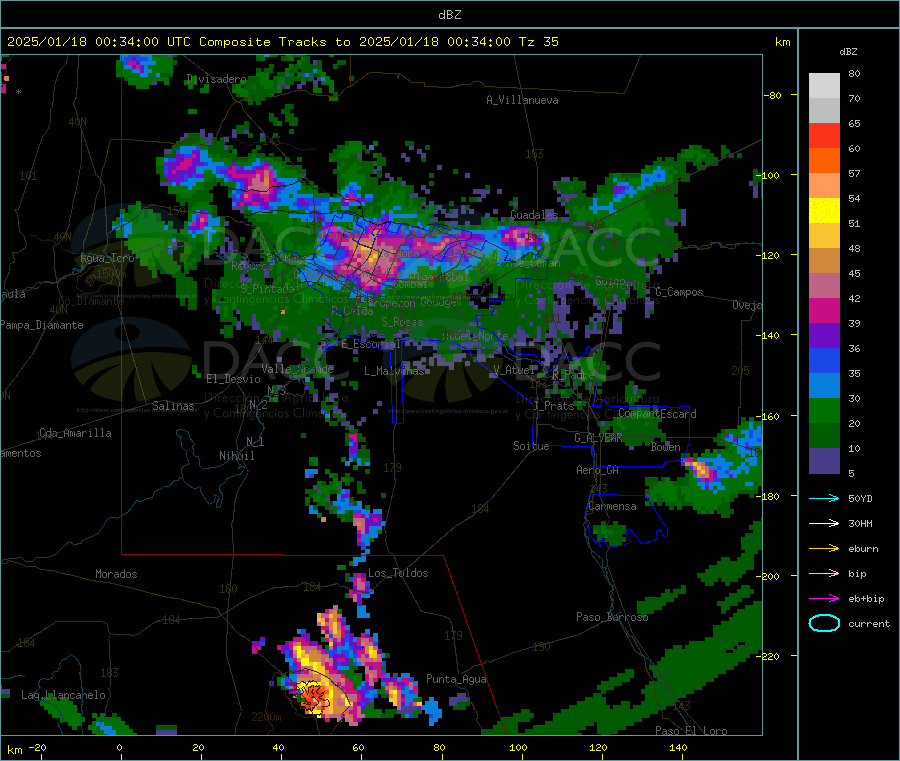Image resolution: width=900 pixels, height=761 pixels.
Task: Click the Los_Toldos map label
Action: click(398, 573)
